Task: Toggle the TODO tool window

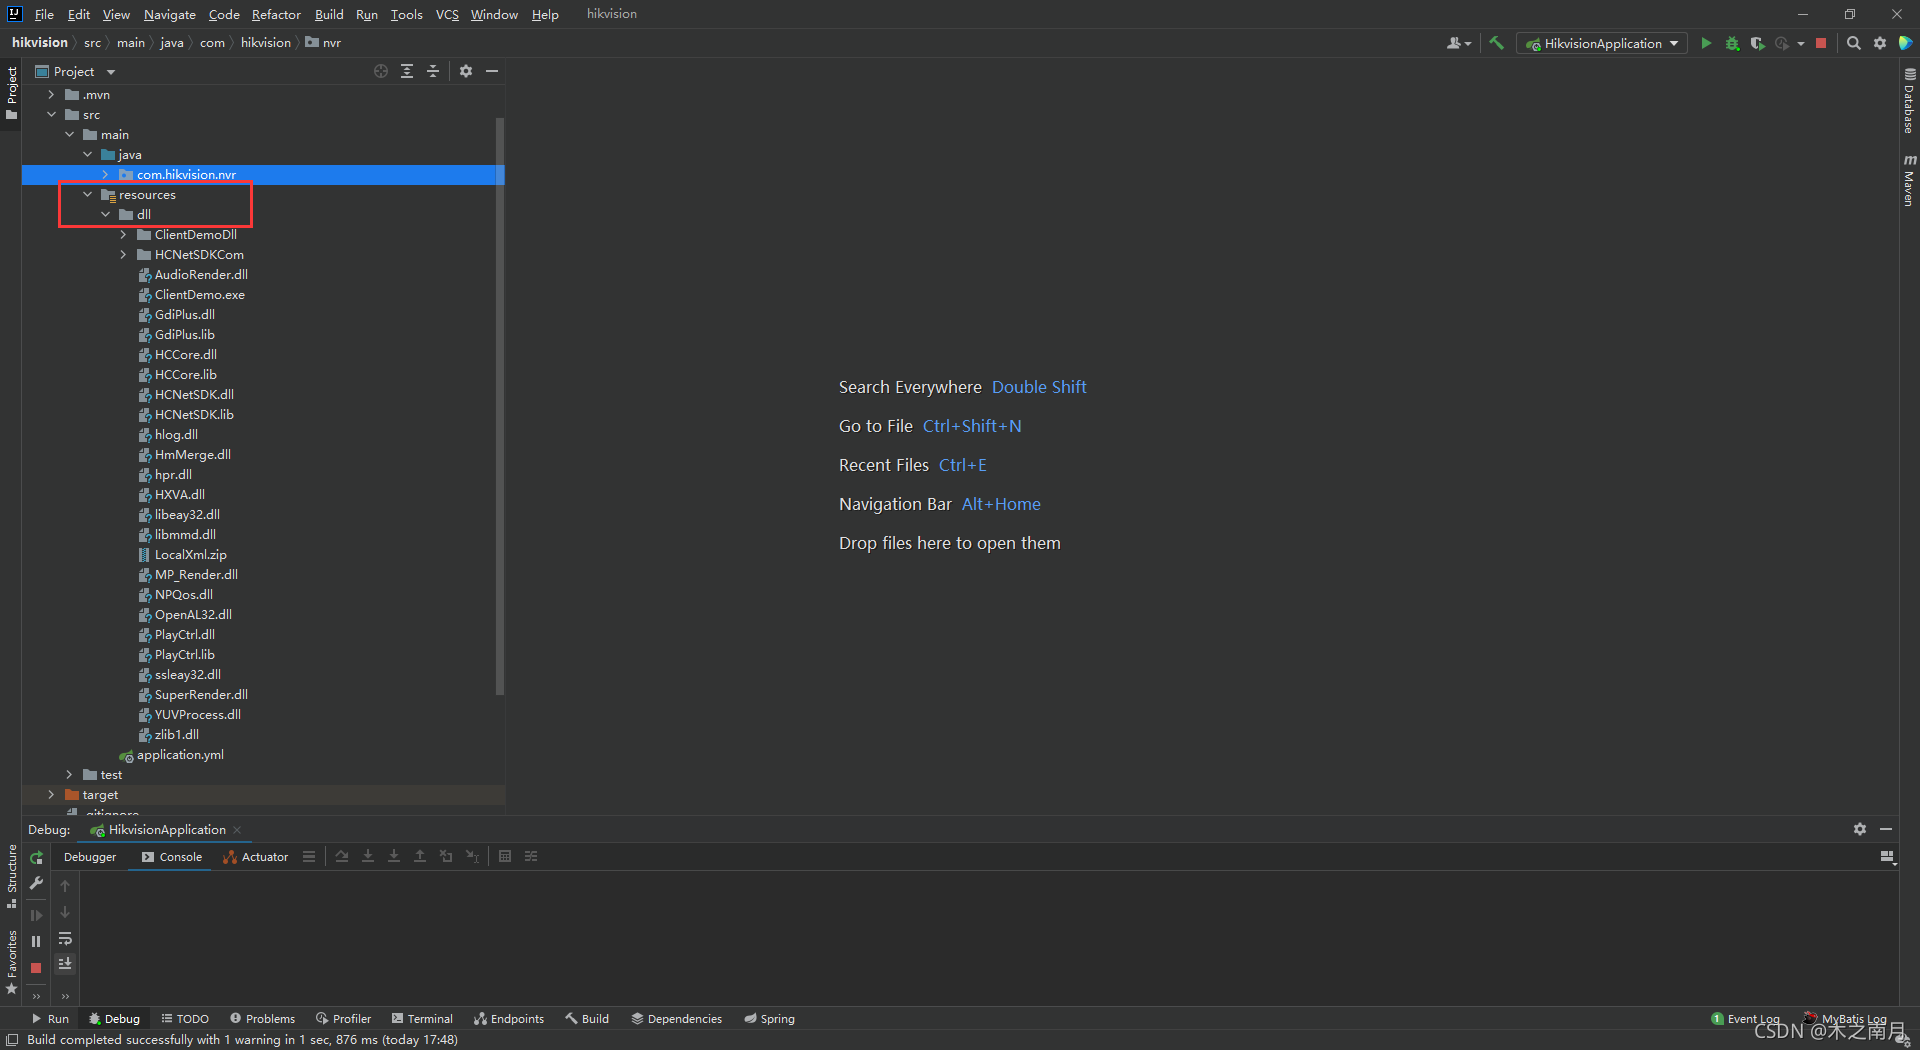Action: click(x=185, y=1019)
